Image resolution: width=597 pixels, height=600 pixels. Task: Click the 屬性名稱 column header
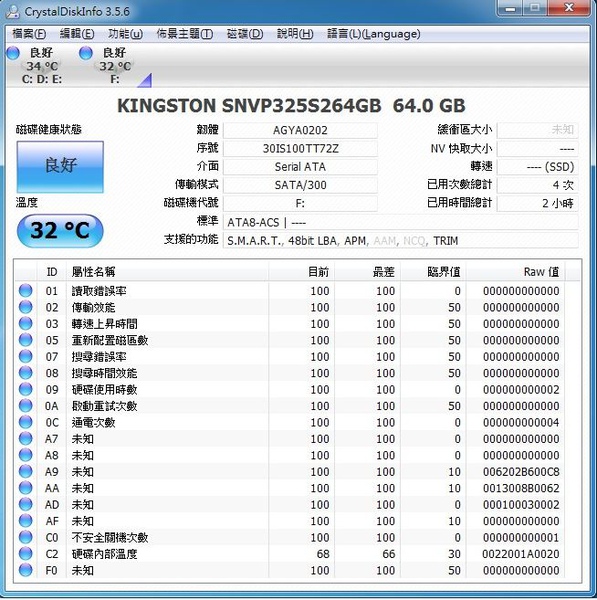(x=167, y=272)
